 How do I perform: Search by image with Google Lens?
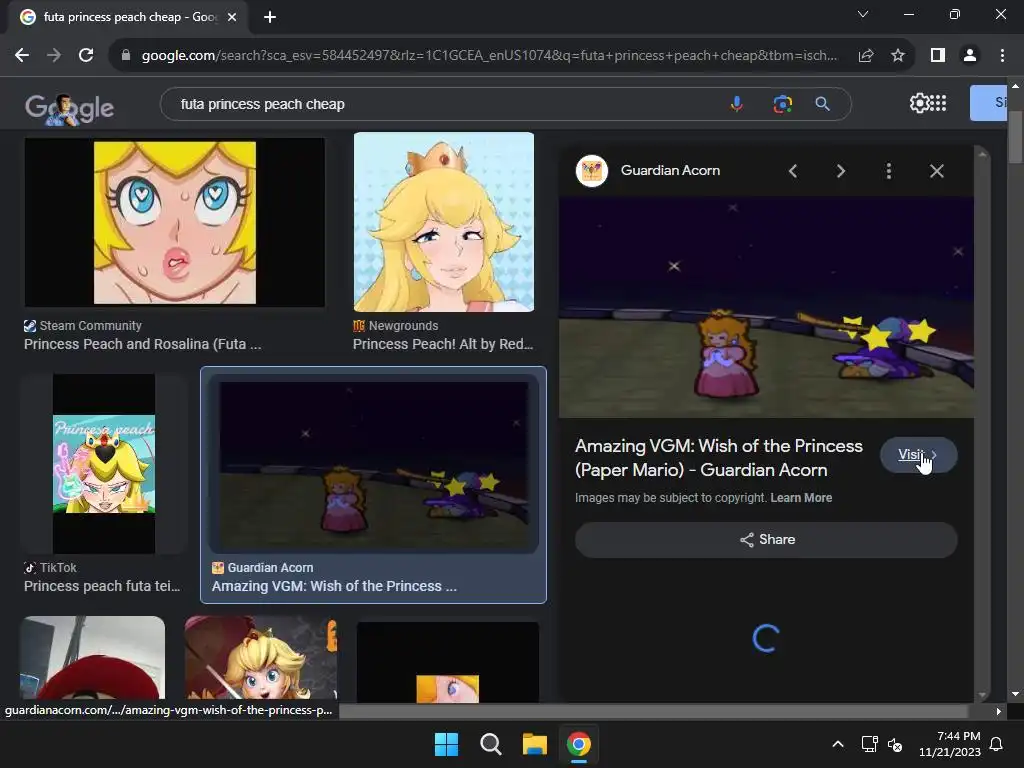click(x=782, y=104)
